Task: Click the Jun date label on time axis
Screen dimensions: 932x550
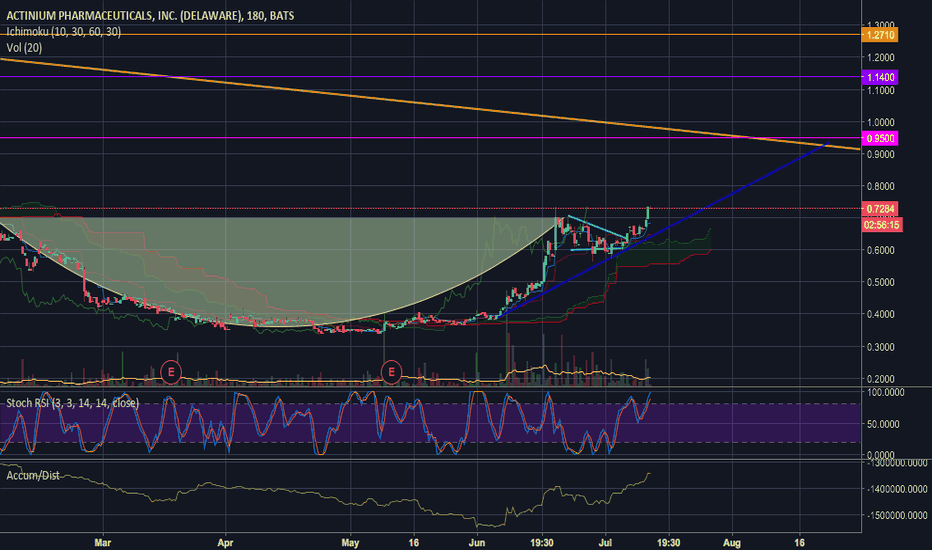Action: [477, 543]
